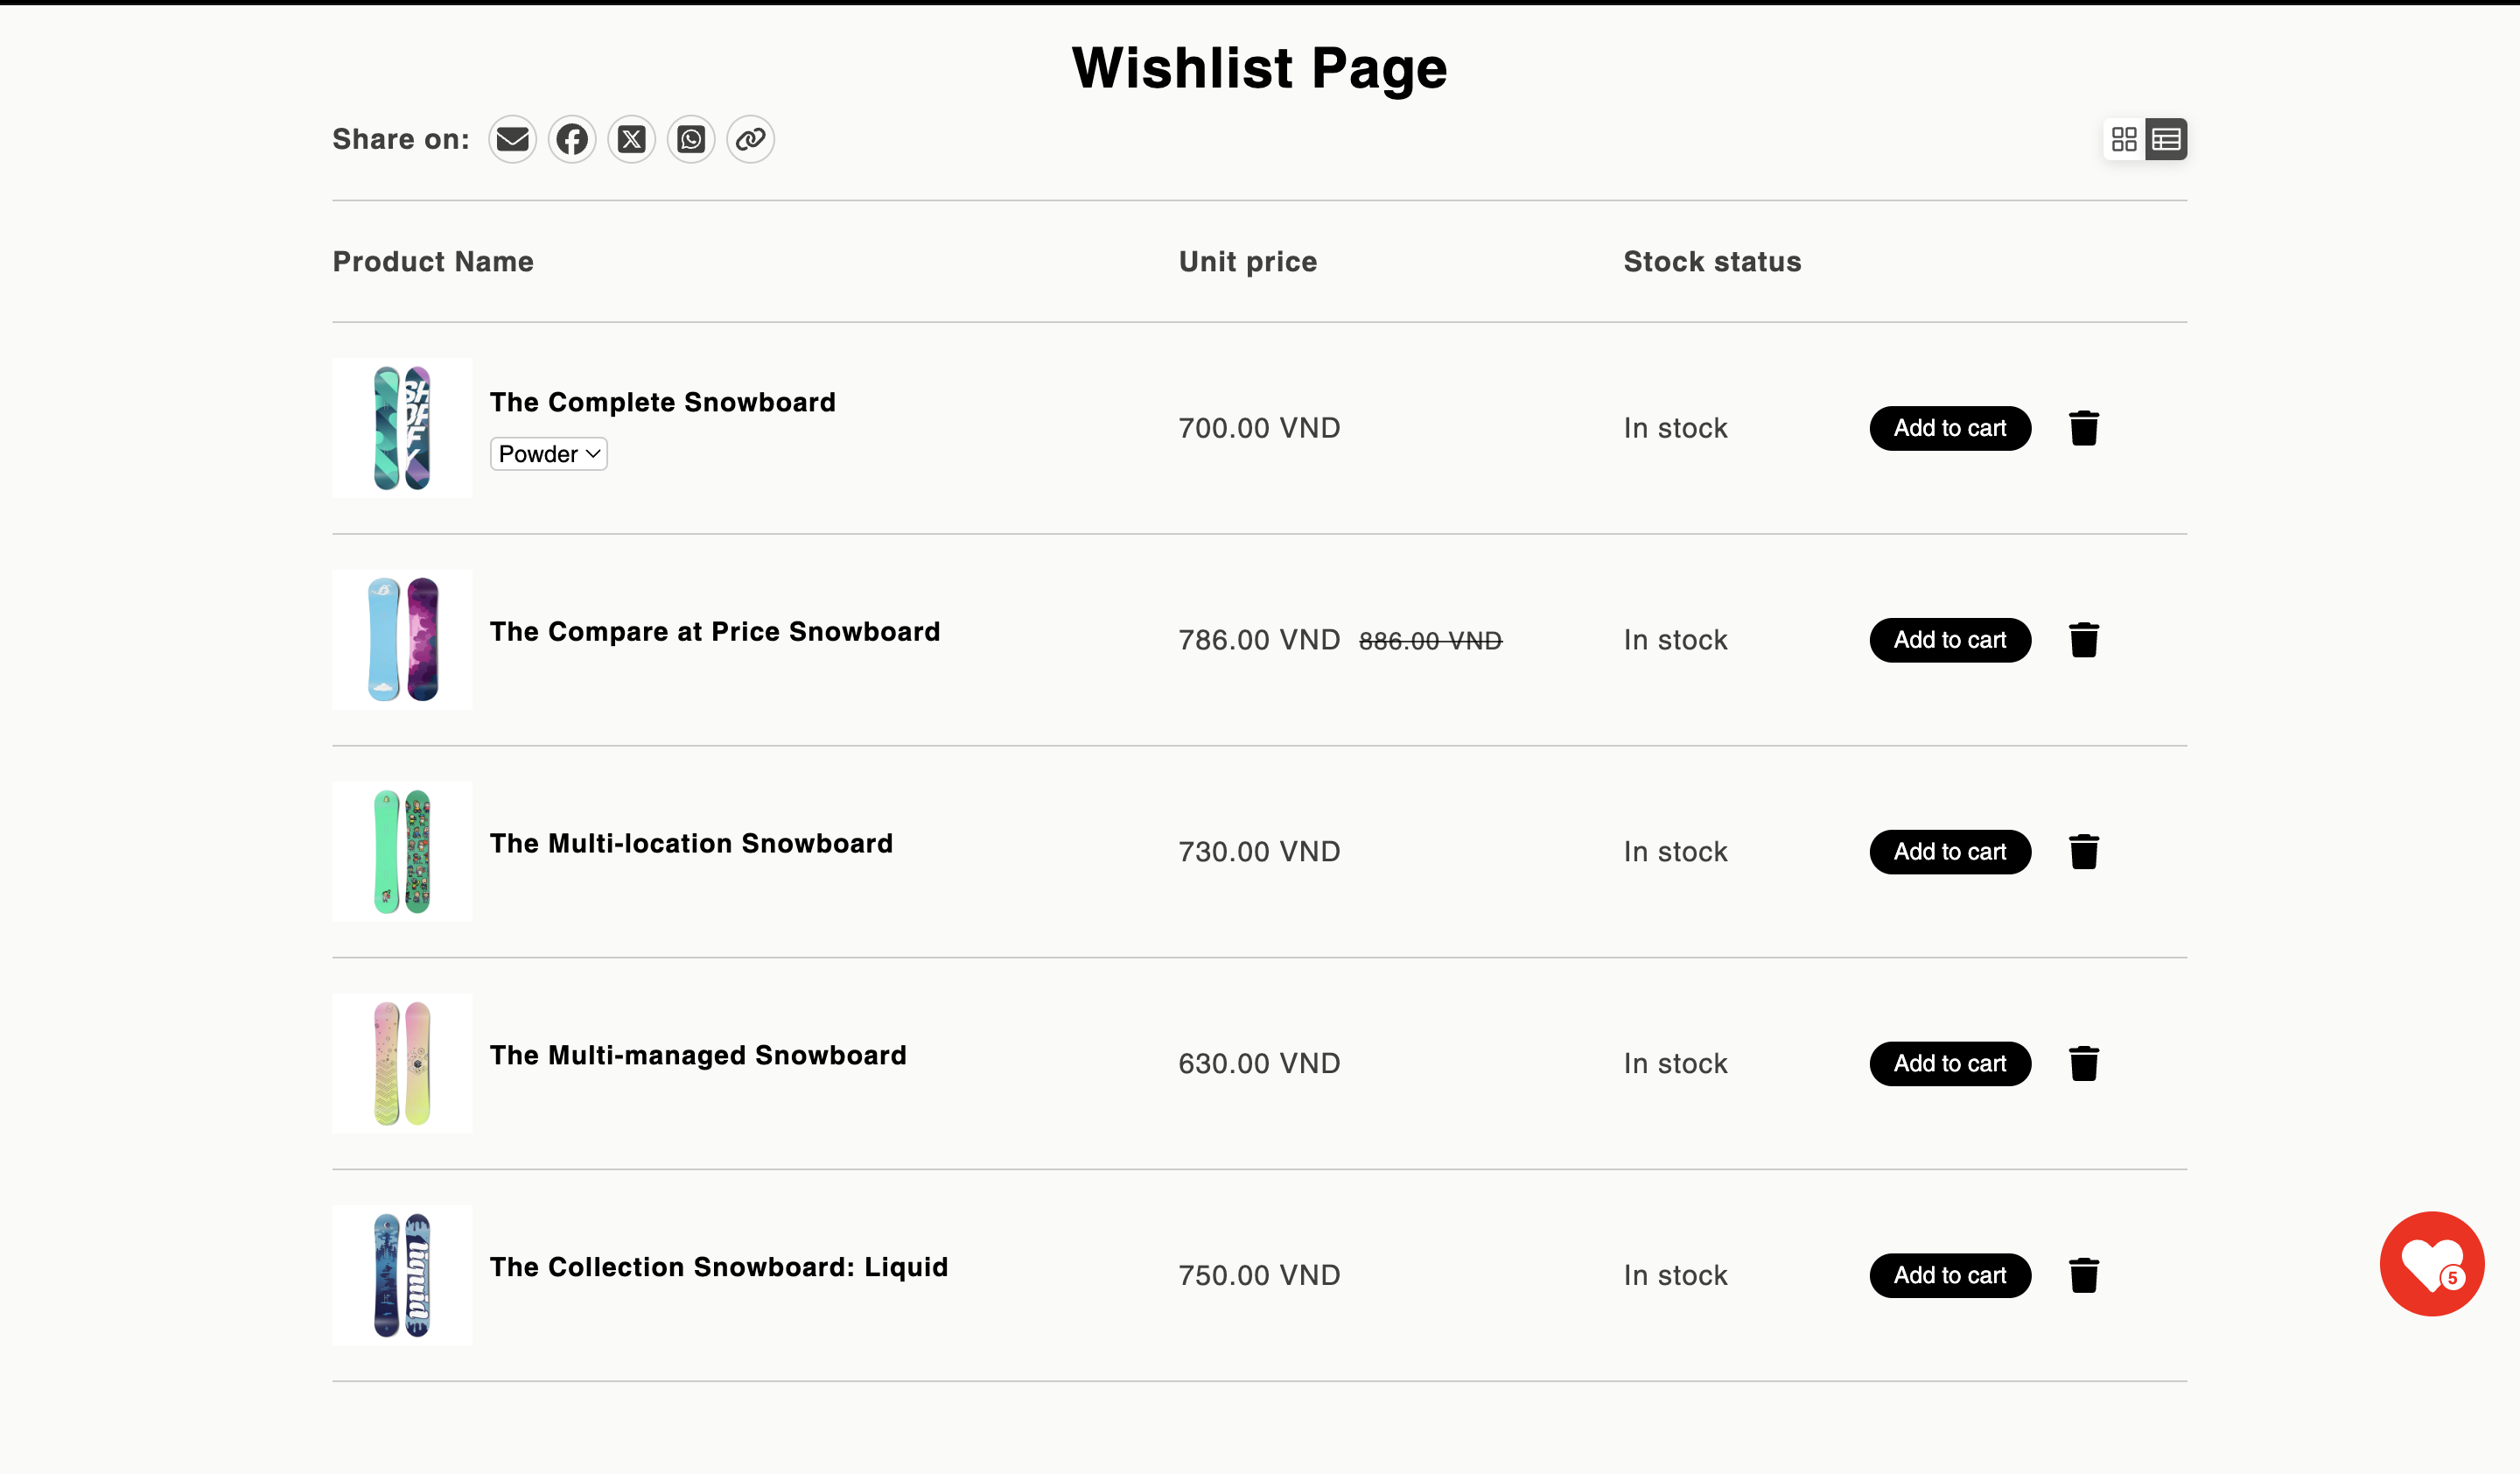2520x1474 pixels.
Task: Add The Compare at Price Snowboard to cart
Action: pyautogui.click(x=1950, y=639)
